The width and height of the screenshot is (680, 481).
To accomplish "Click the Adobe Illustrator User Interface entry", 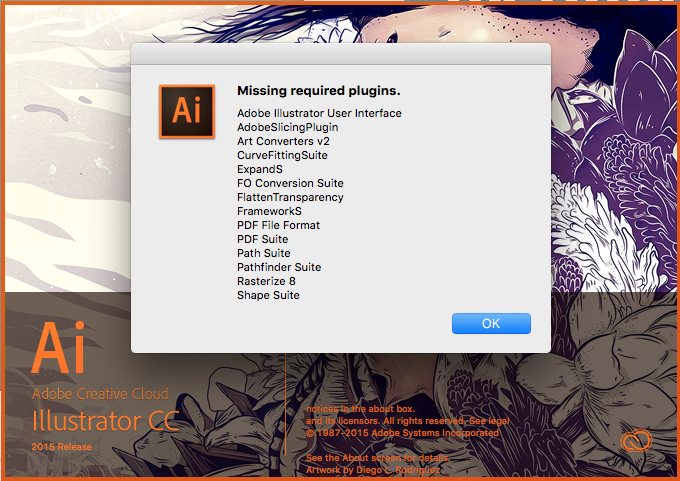I will [x=319, y=113].
